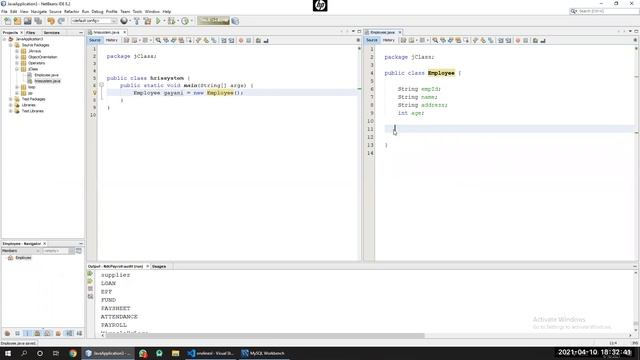Click Clean and Build Project icon

147,21
